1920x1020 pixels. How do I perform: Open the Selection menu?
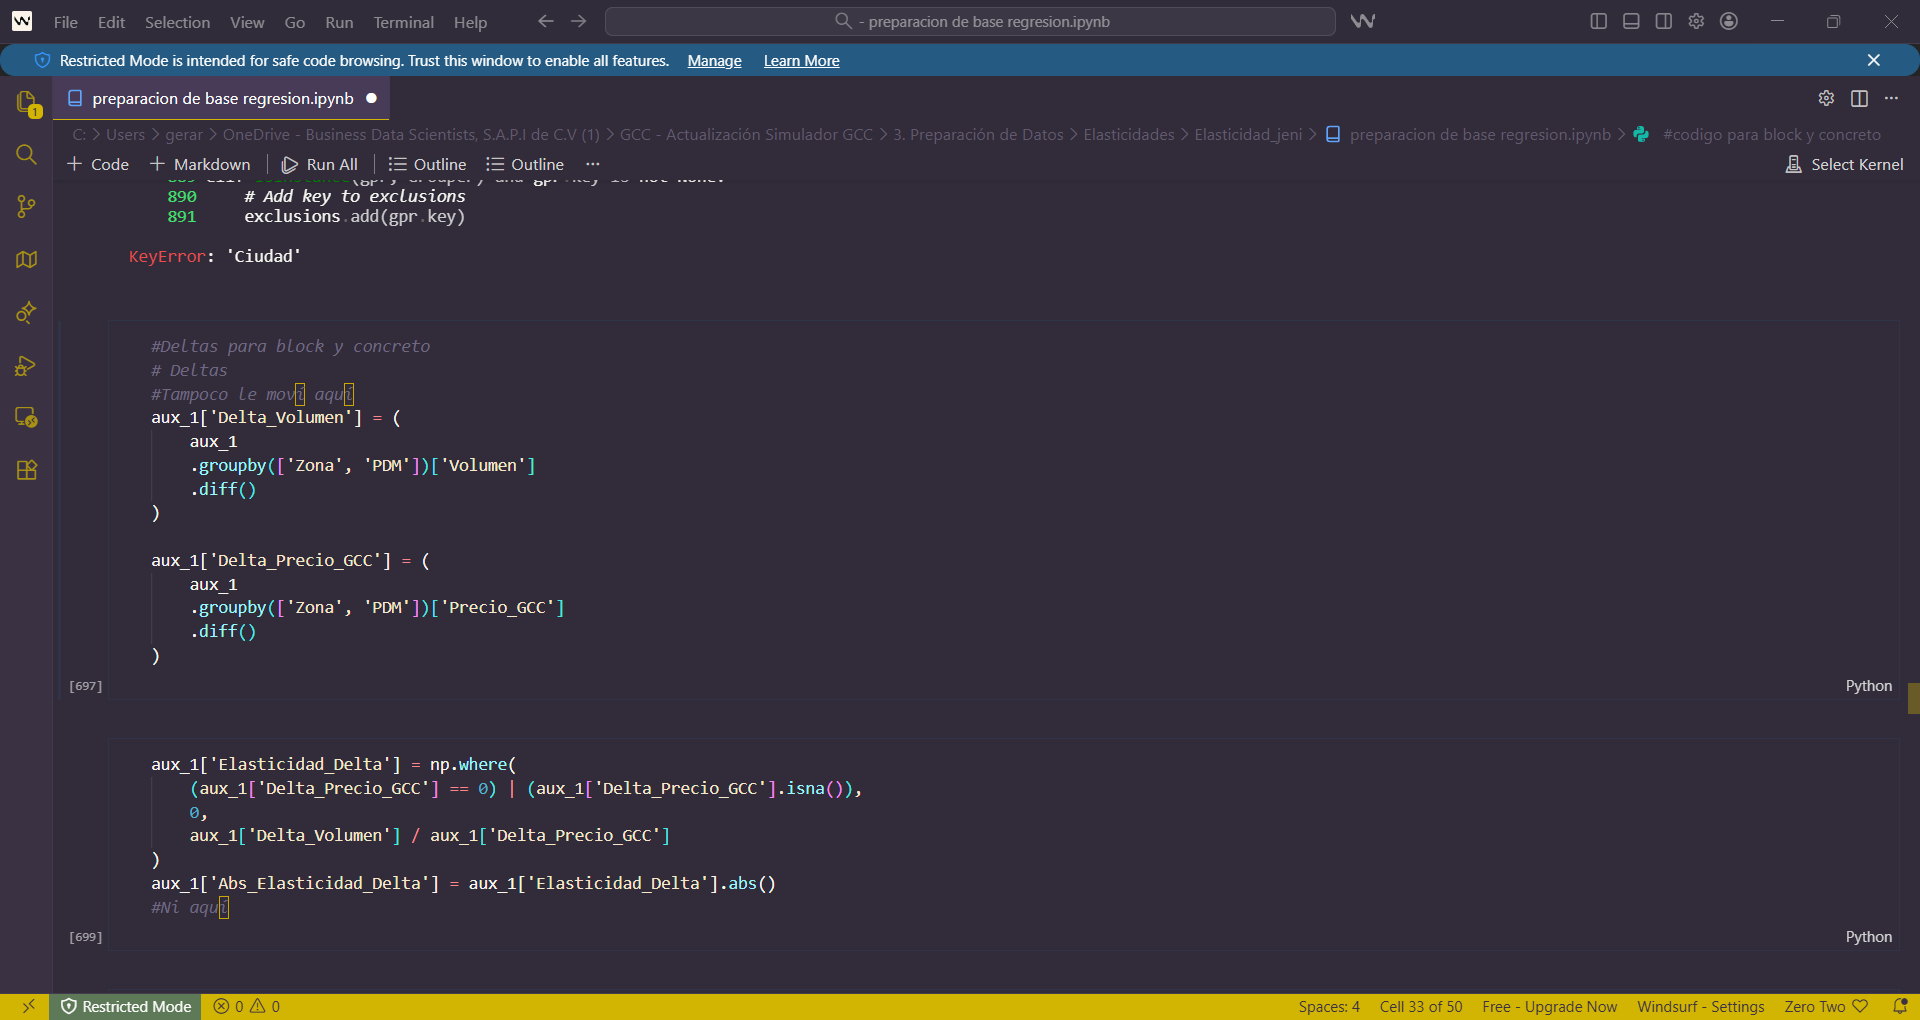pos(177,22)
